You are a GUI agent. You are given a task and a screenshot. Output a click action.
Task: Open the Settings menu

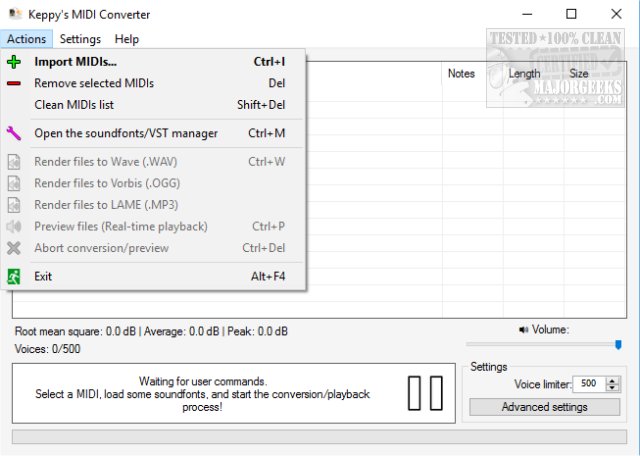click(x=80, y=39)
